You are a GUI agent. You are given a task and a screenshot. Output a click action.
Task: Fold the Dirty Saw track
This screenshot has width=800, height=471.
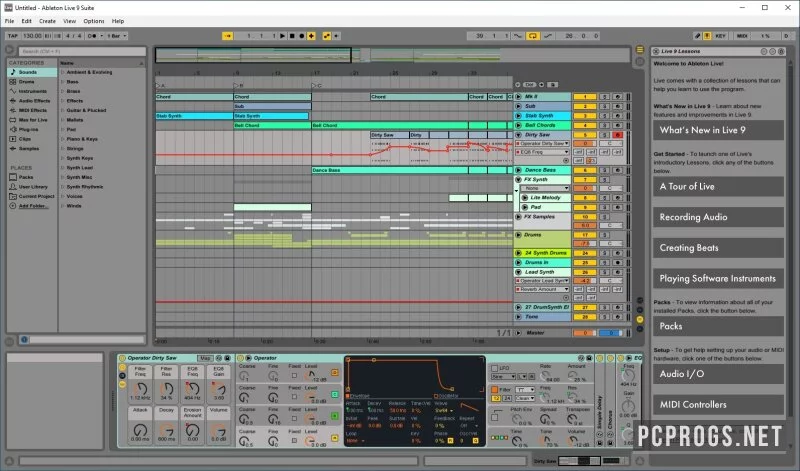coord(518,135)
